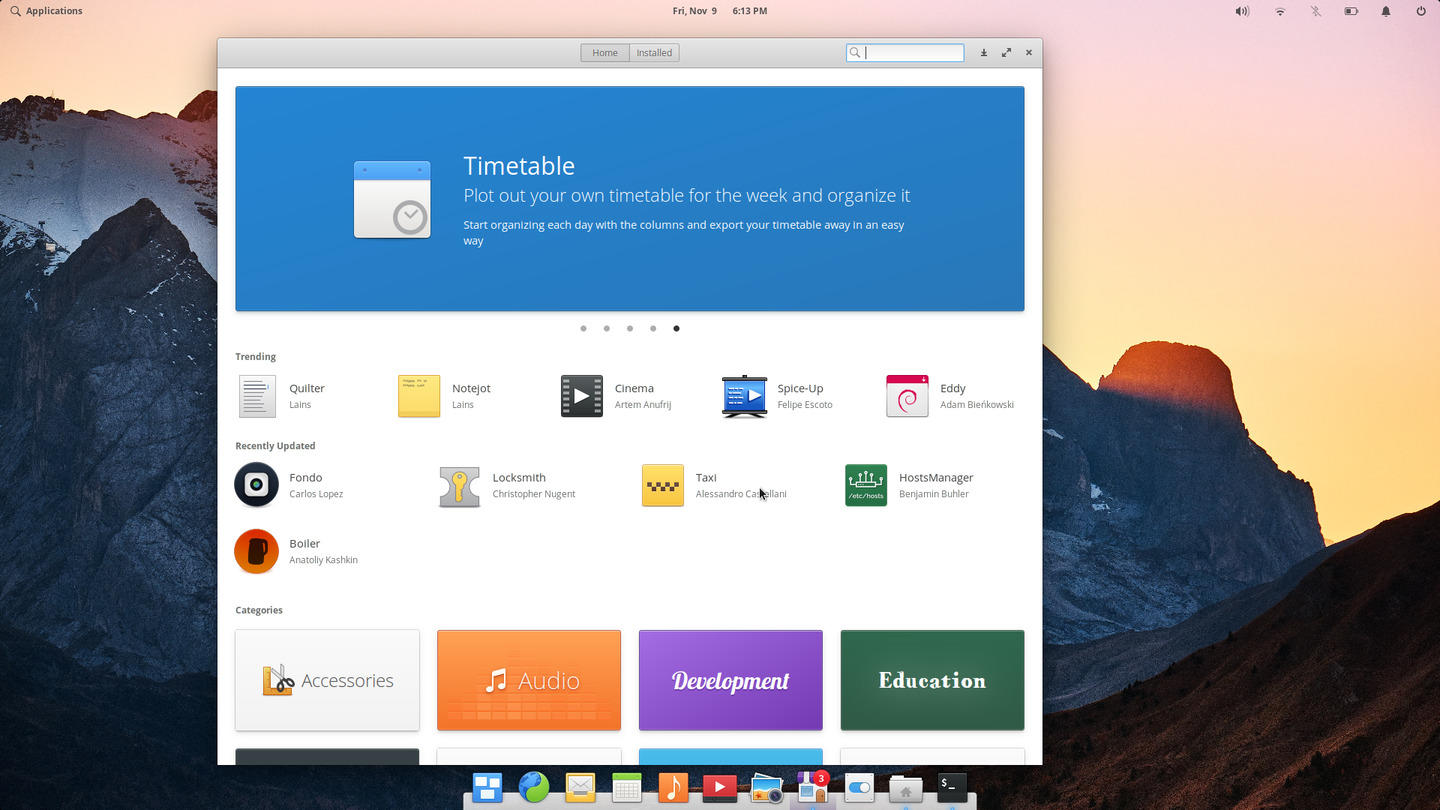Click the Timetable calendar icon in banner

coord(392,199)
